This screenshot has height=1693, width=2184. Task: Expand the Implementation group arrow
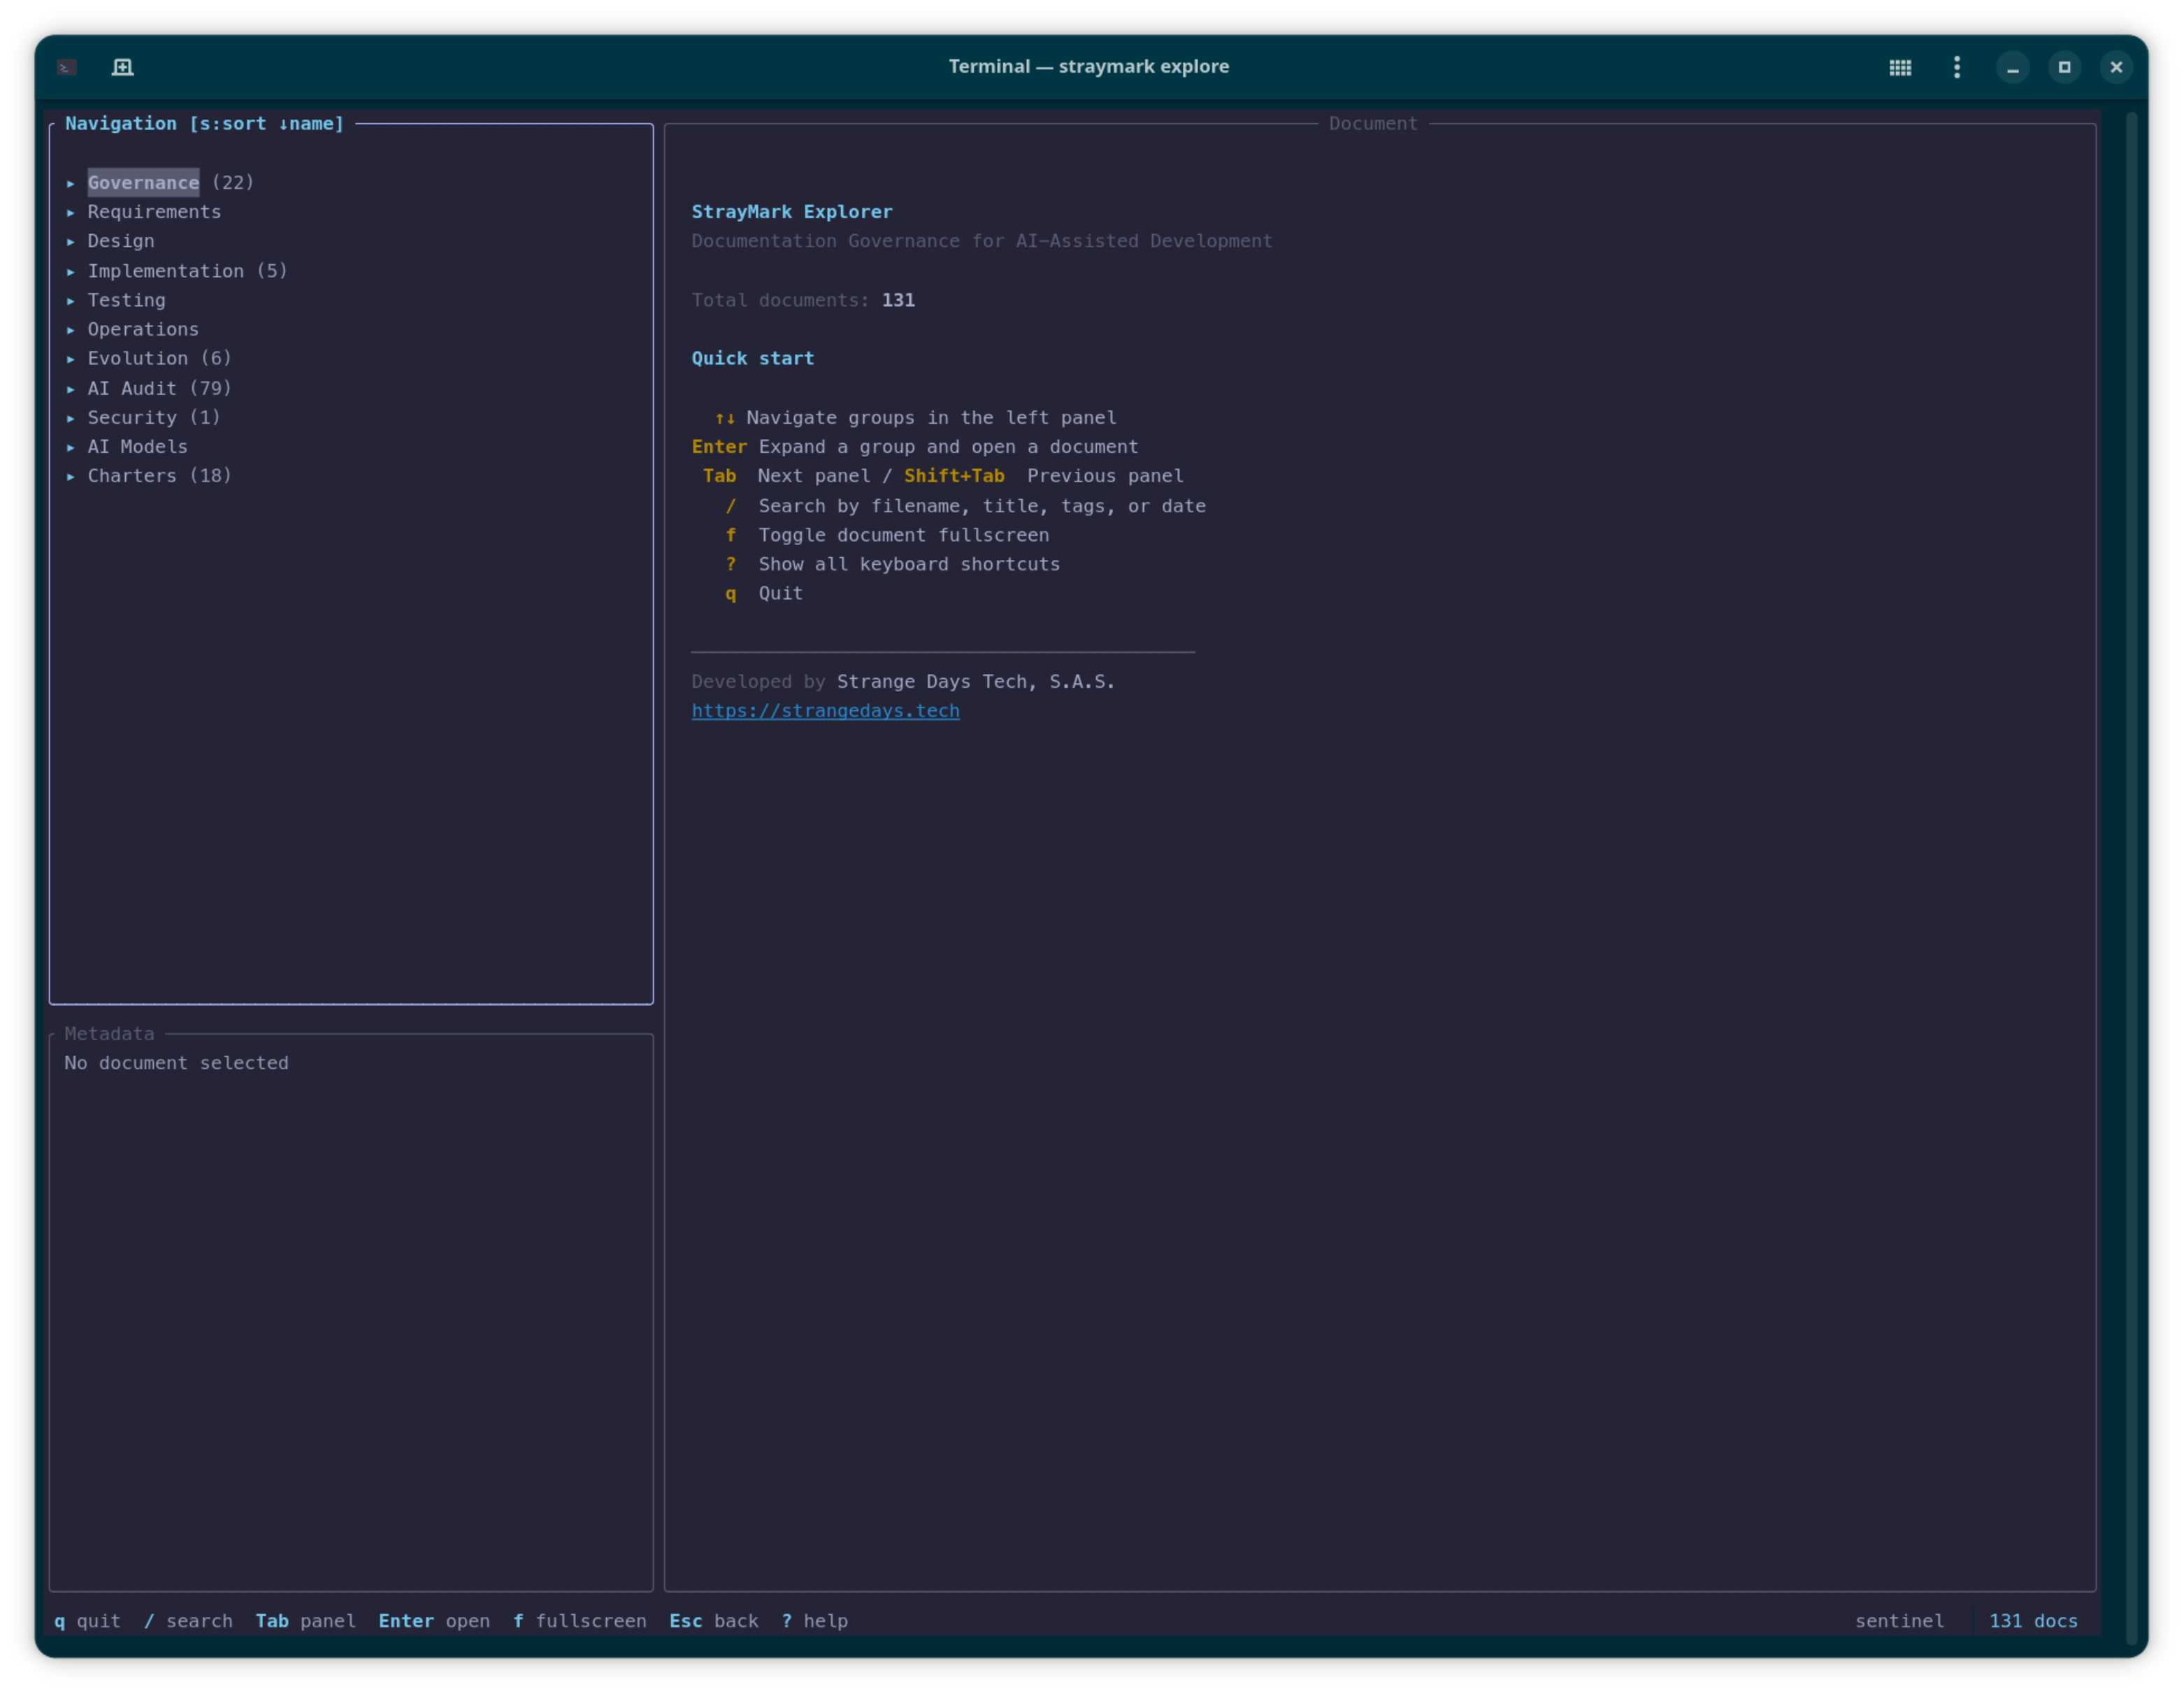tap(71, 271)
